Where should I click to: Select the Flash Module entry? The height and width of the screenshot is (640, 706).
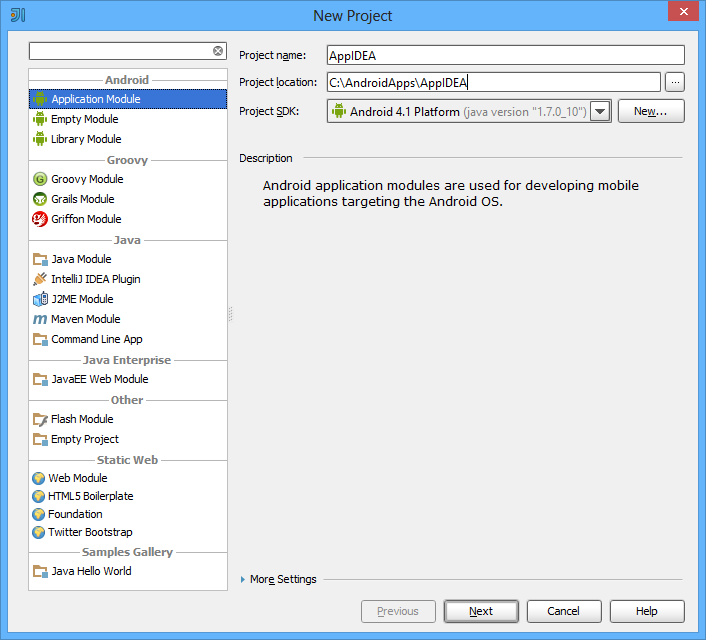tap(128, 419)
